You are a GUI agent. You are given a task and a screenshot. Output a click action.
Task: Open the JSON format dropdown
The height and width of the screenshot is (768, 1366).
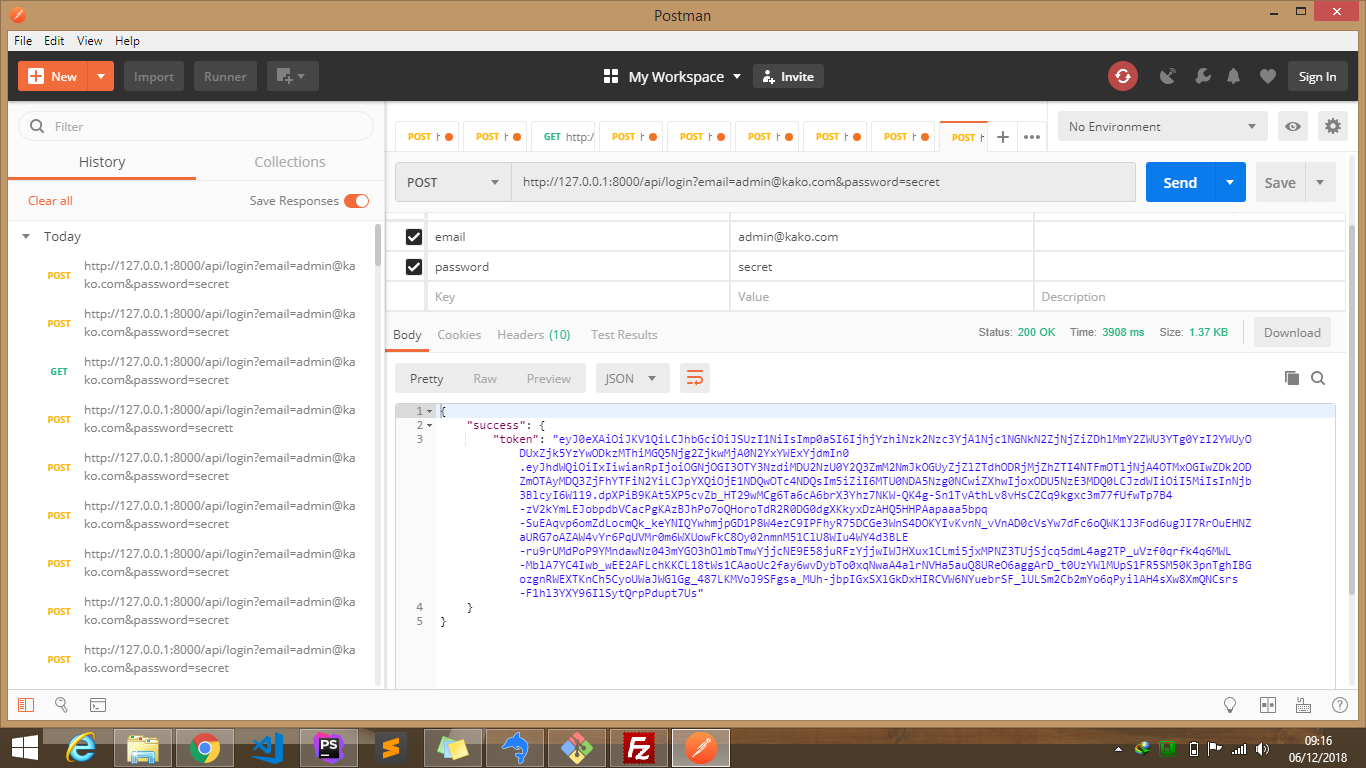(633, 378)
